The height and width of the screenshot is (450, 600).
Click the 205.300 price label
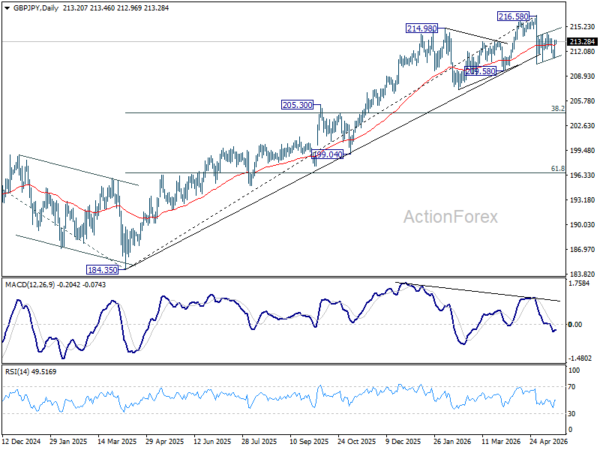pos(297,105)
